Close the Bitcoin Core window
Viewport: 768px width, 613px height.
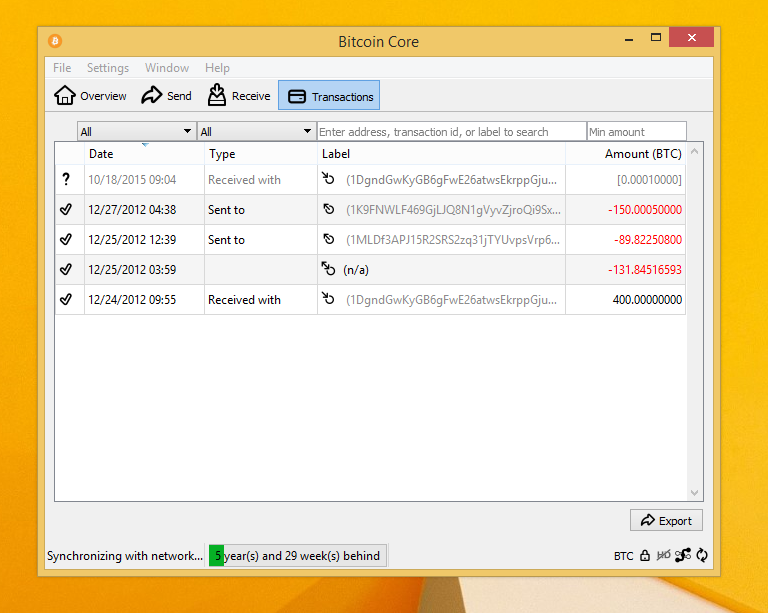point(691,37)
